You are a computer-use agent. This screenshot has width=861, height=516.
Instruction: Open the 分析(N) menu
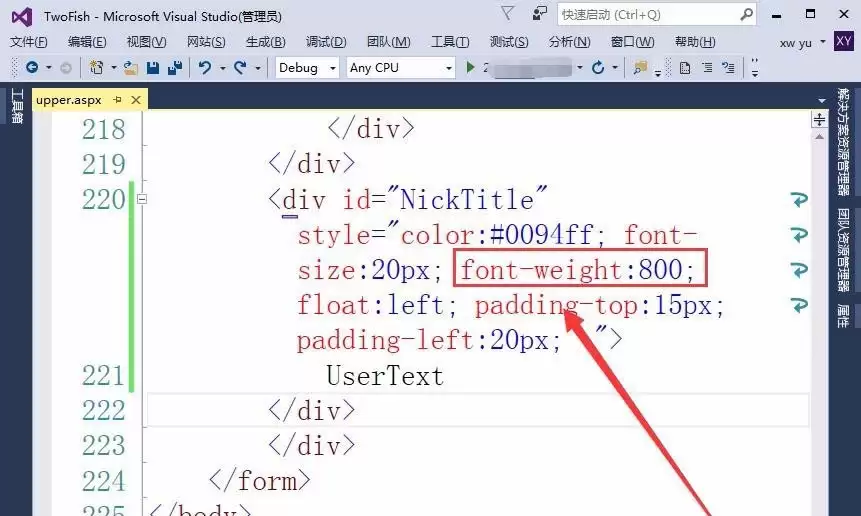pos(569,42)
